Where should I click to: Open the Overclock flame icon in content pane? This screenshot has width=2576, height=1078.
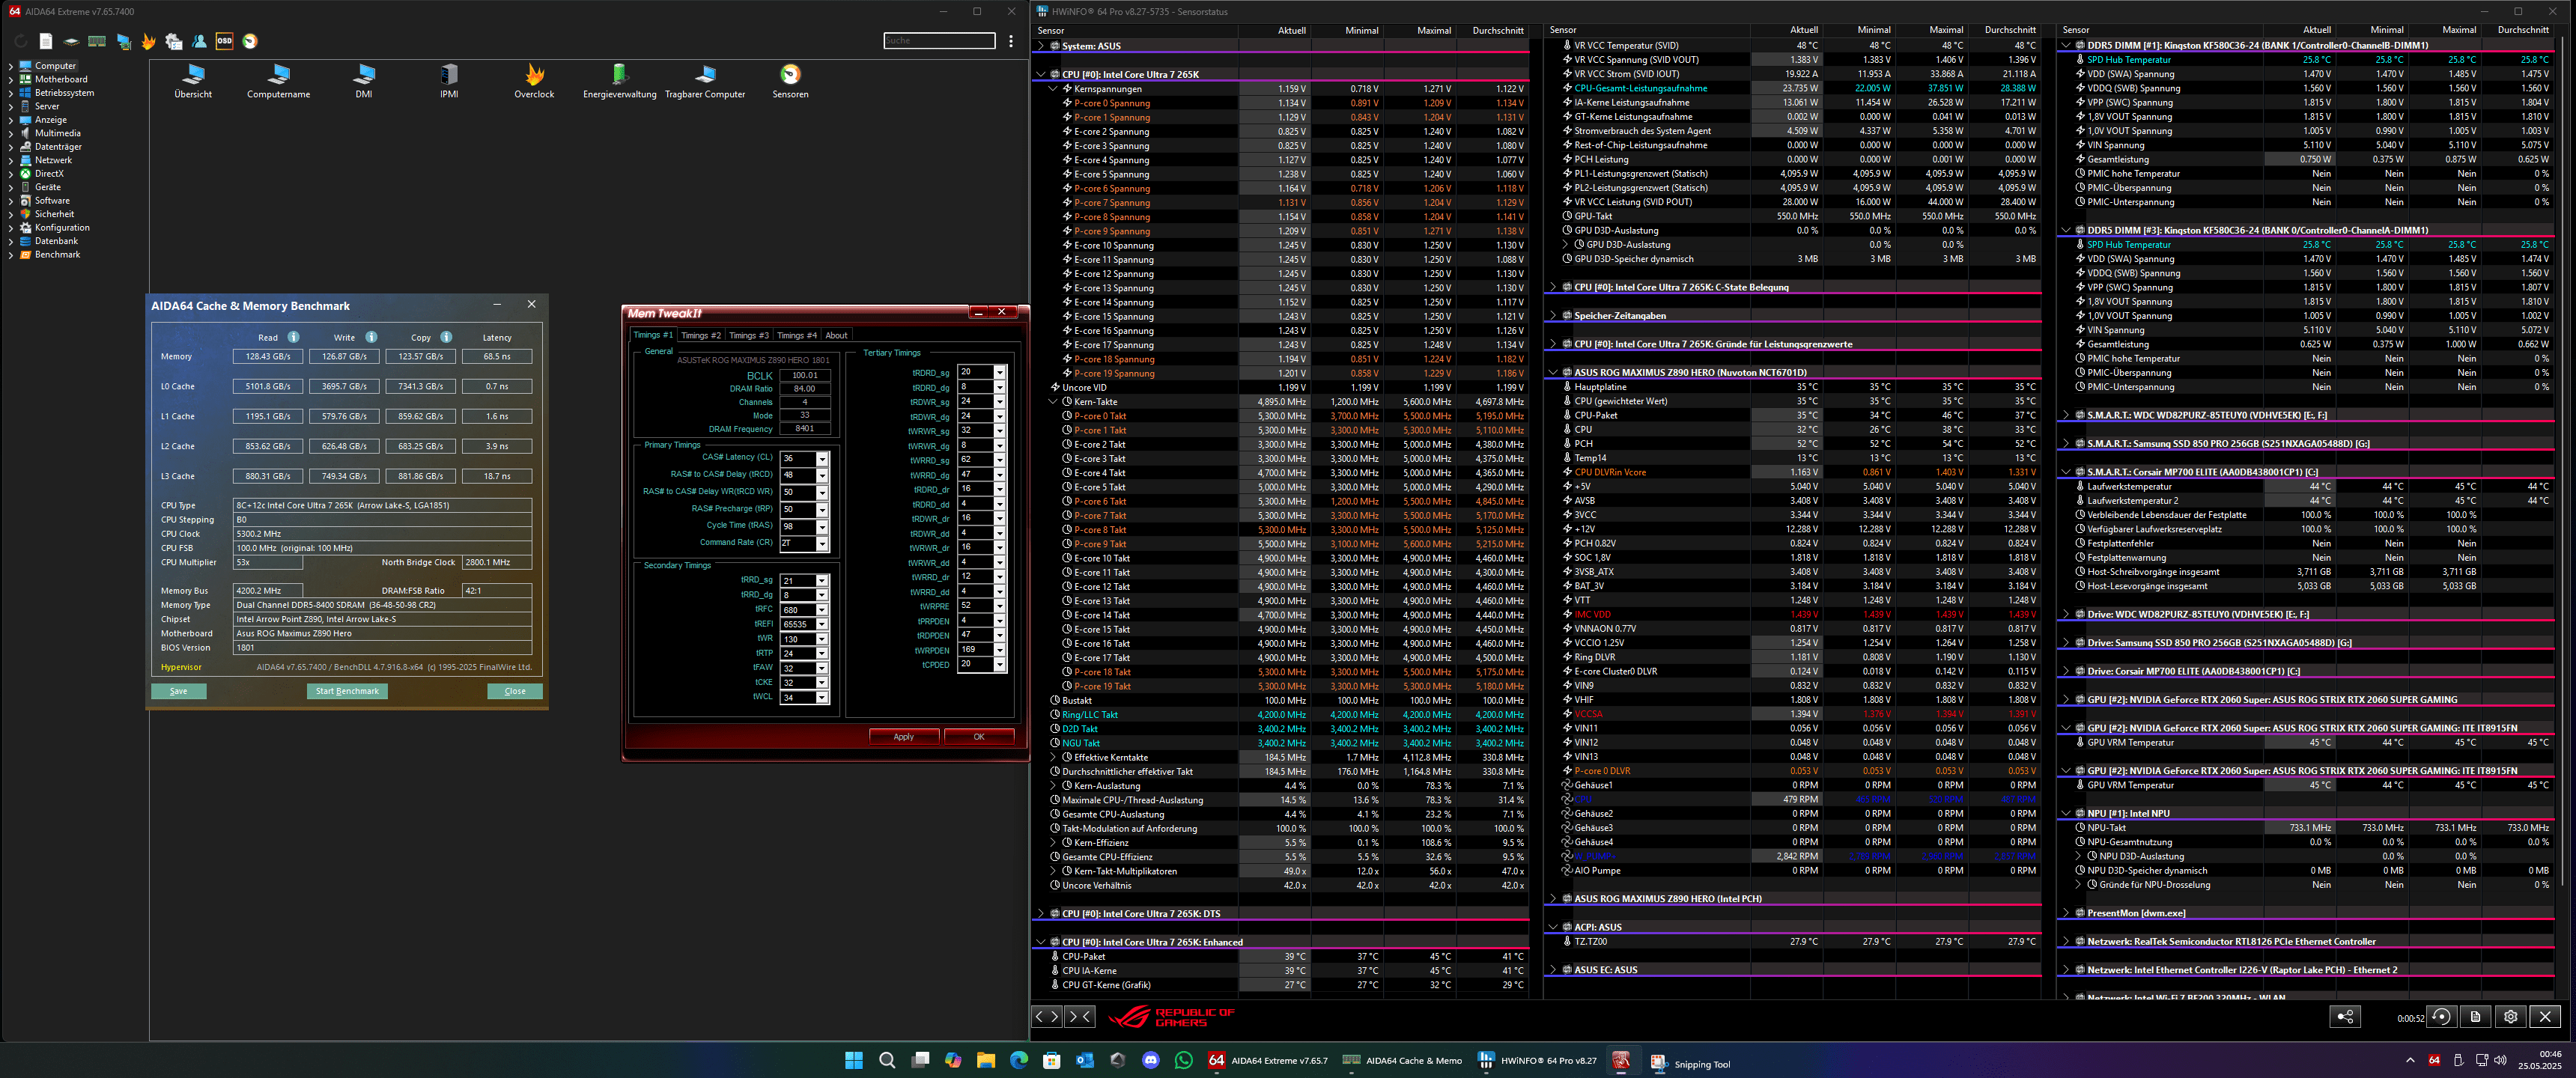(534, 81)
